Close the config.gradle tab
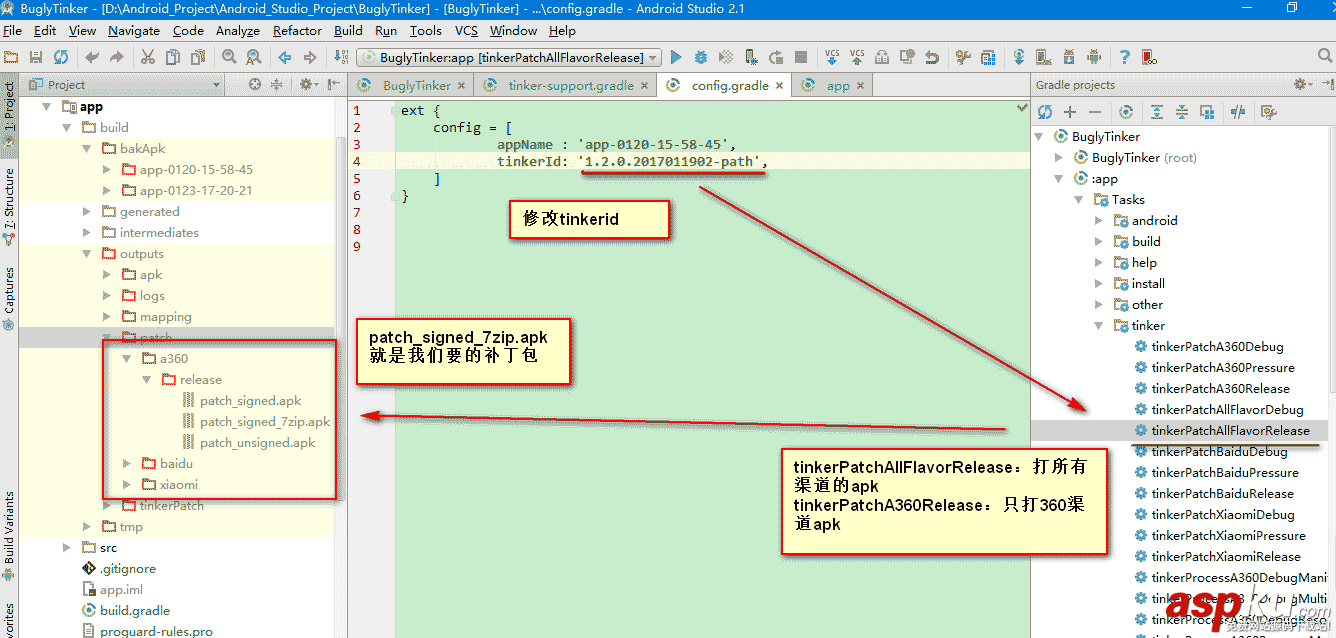1336x638 pixels. coord(779,86)
